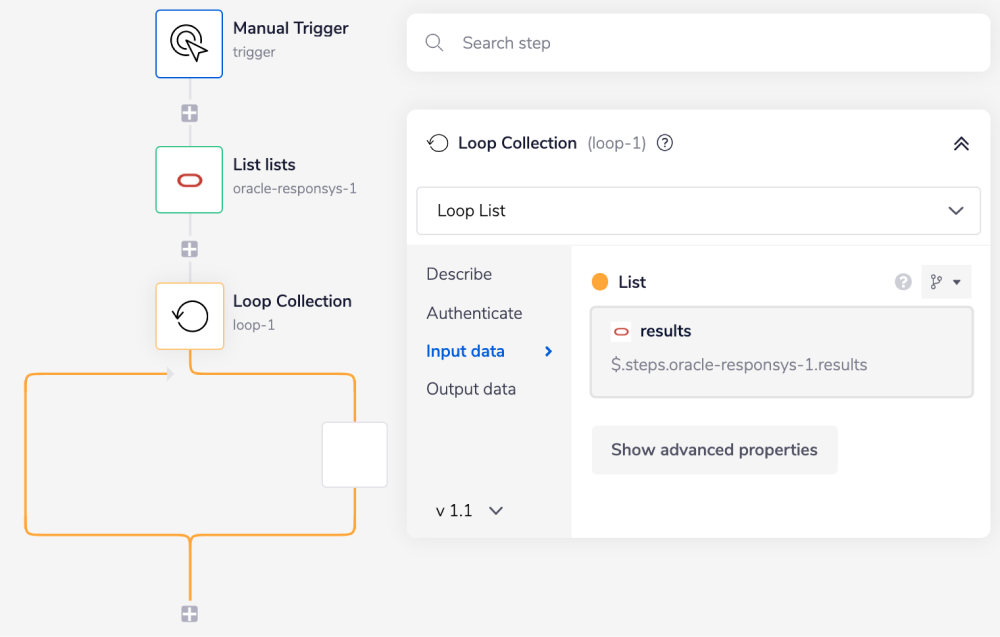
Task: Switch to the Describe tab
Action: [459, 274]
